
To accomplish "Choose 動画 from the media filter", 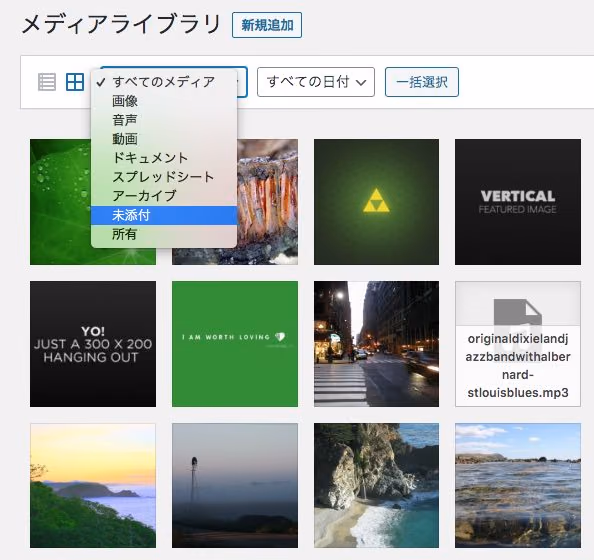I will point(164,139).
